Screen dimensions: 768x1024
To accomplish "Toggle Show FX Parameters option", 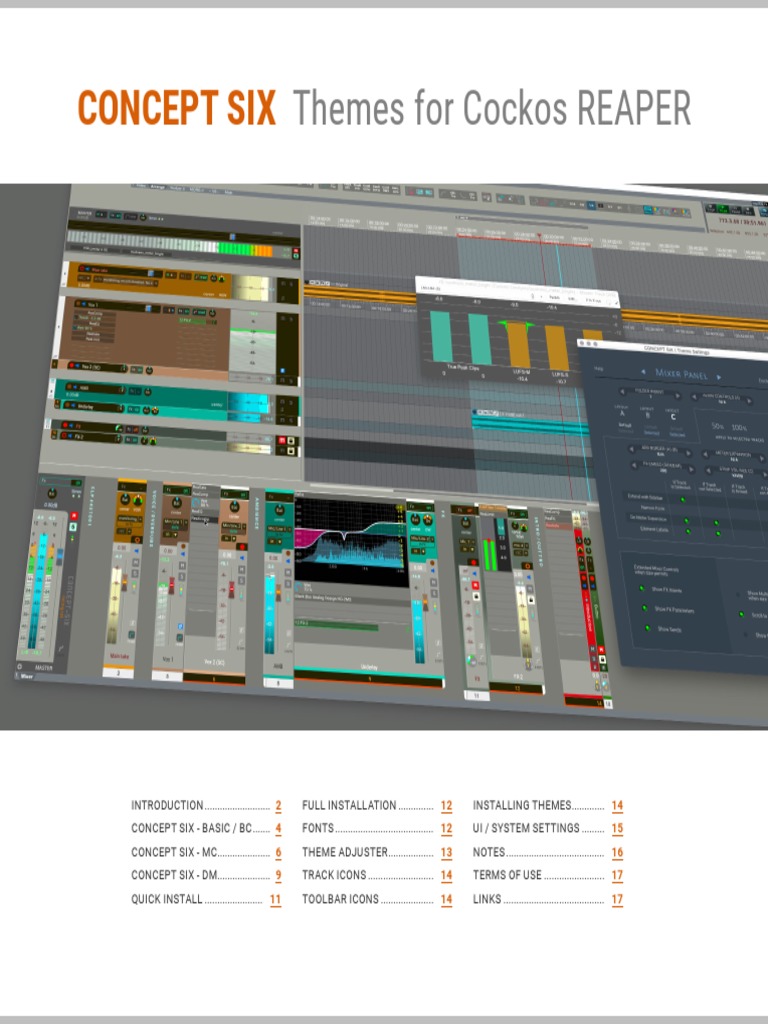I will (644, 608).
